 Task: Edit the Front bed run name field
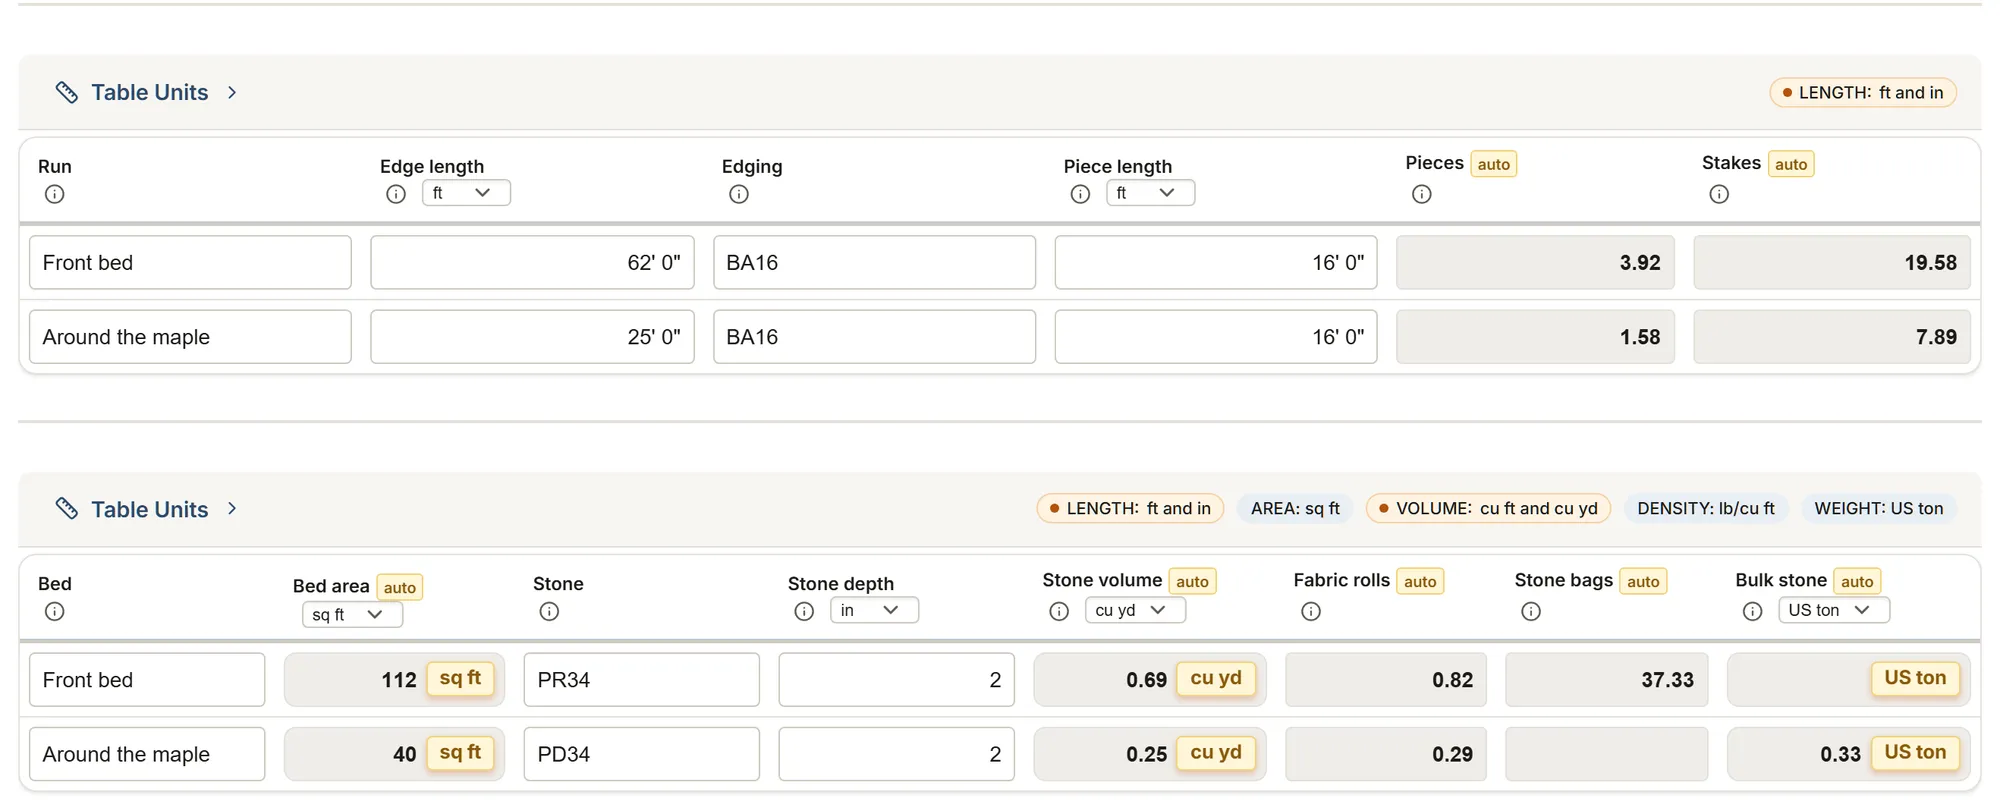[x=190, y=263]
